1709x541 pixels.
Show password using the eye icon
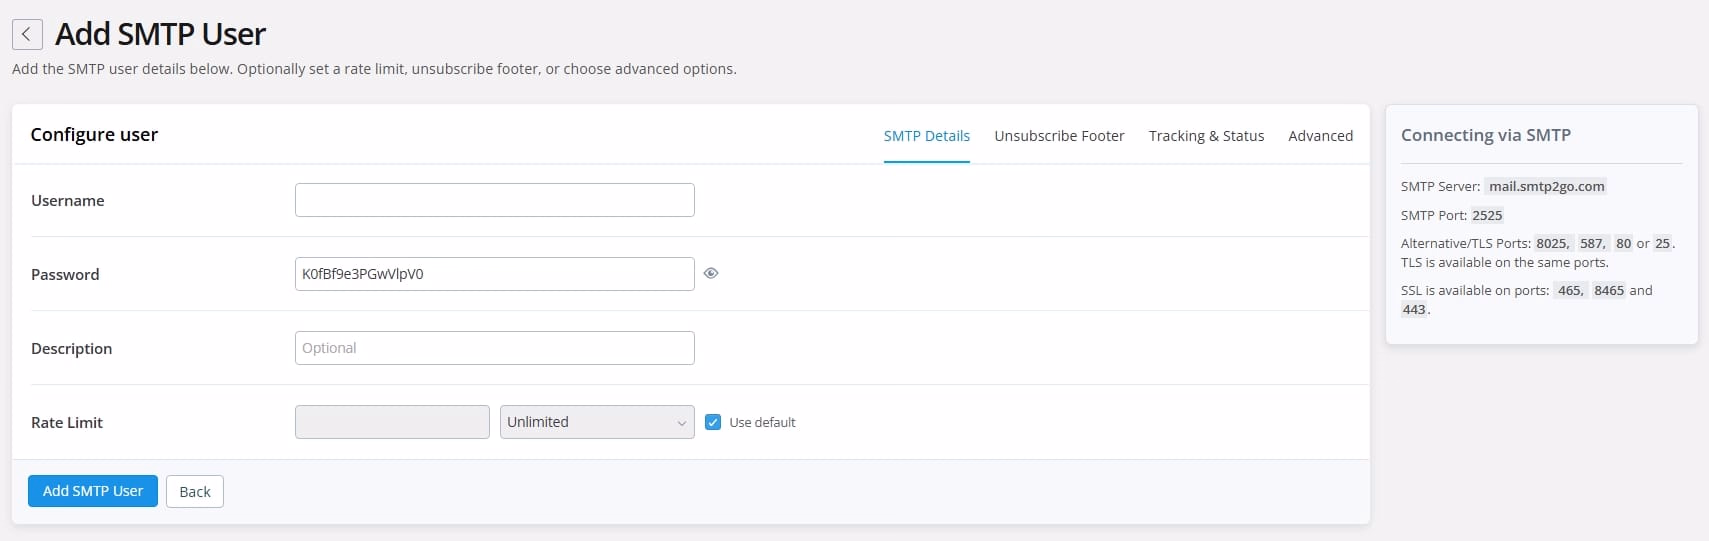click(x=711, y=273)
